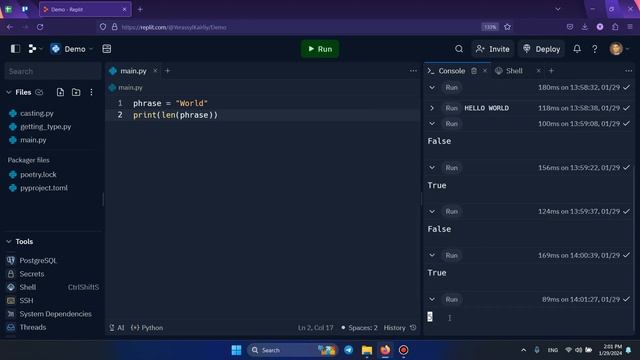This screenshot has height=360, width=640.
Task: Open Telegram from the taskbar
Action: [x=349, y=350]
